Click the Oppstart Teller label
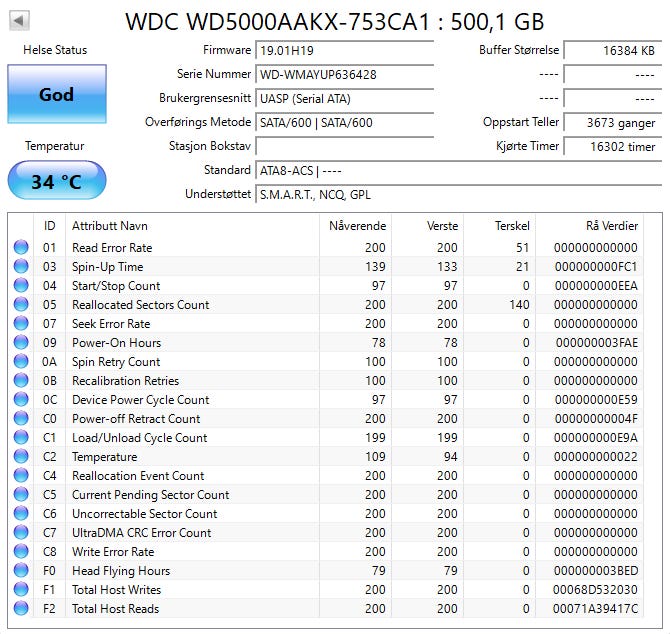The height and width of the screenshot is (634, 670). tap(521, 122)
